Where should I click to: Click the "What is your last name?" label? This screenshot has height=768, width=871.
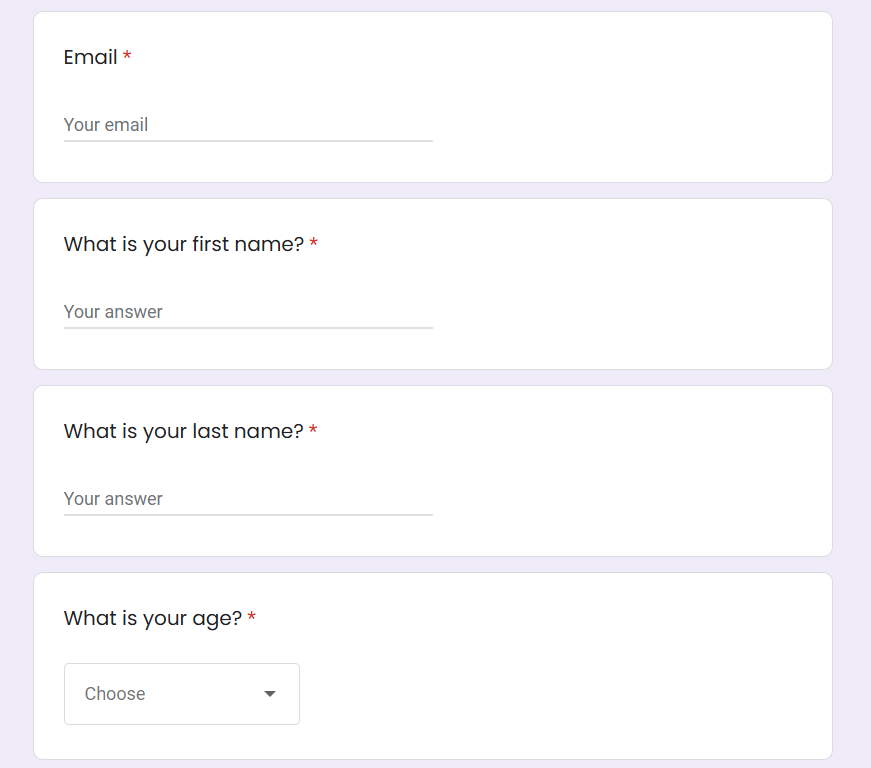tap(183, 431)
